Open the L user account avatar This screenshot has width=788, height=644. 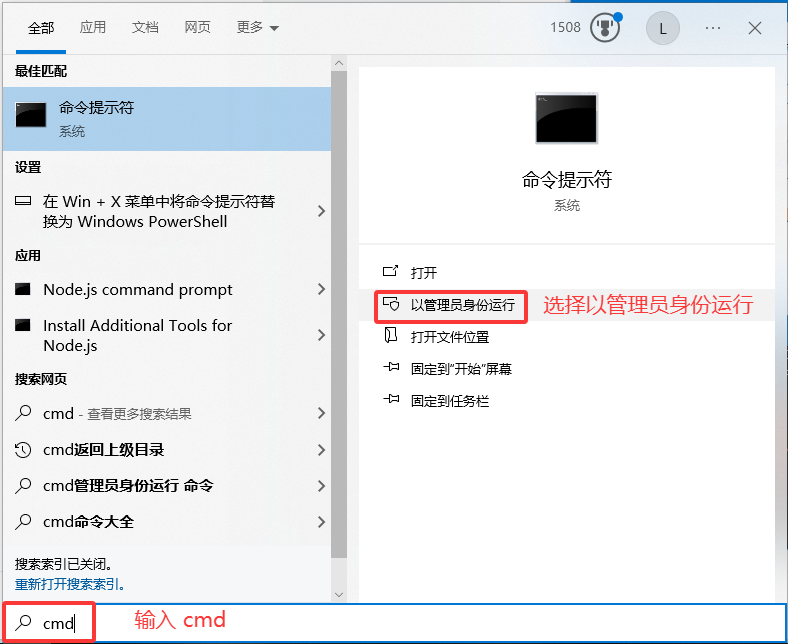(x=662, y=28)
